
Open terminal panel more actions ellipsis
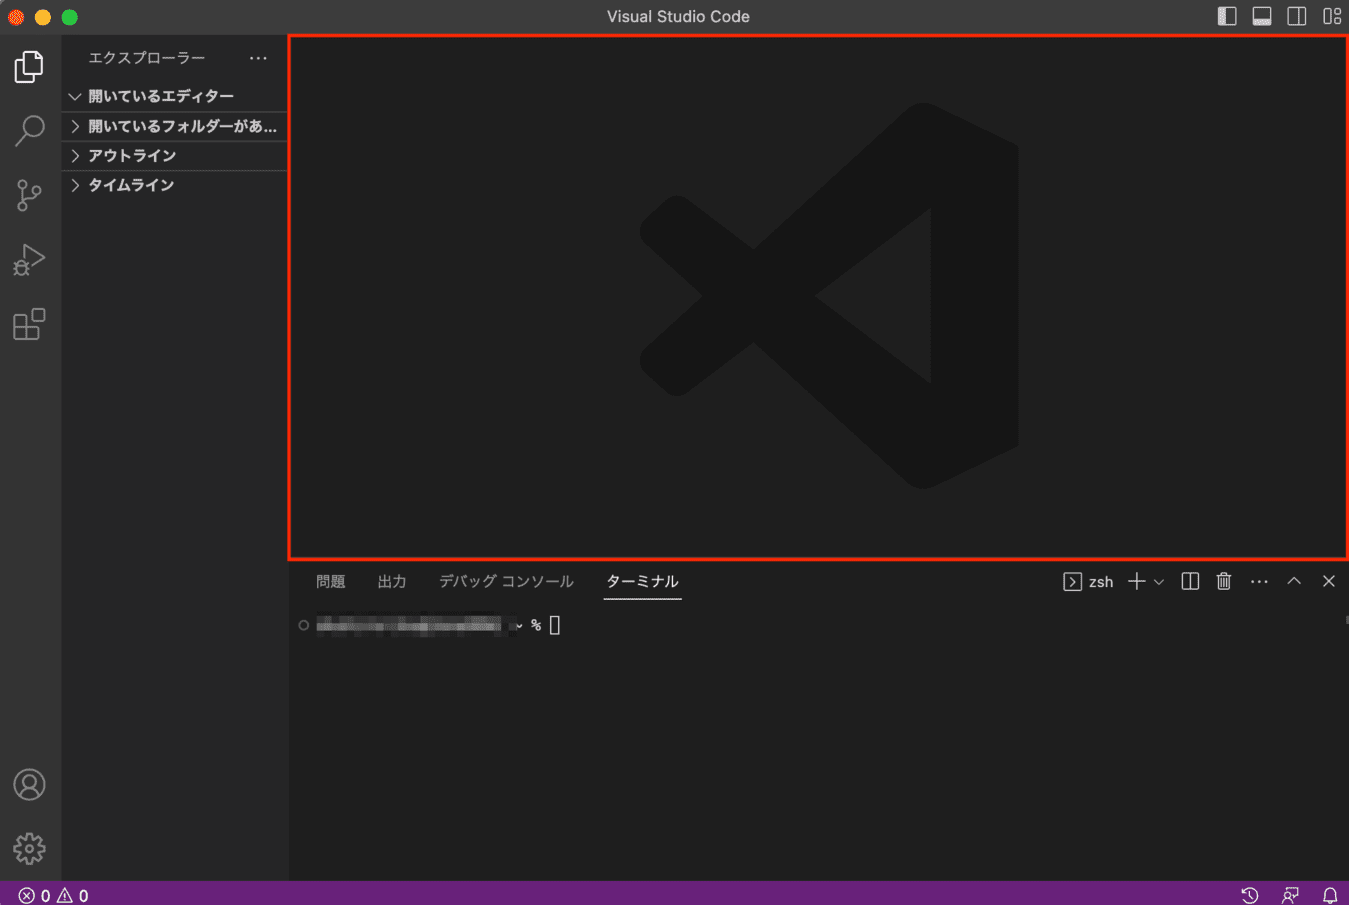[1259, 581]
